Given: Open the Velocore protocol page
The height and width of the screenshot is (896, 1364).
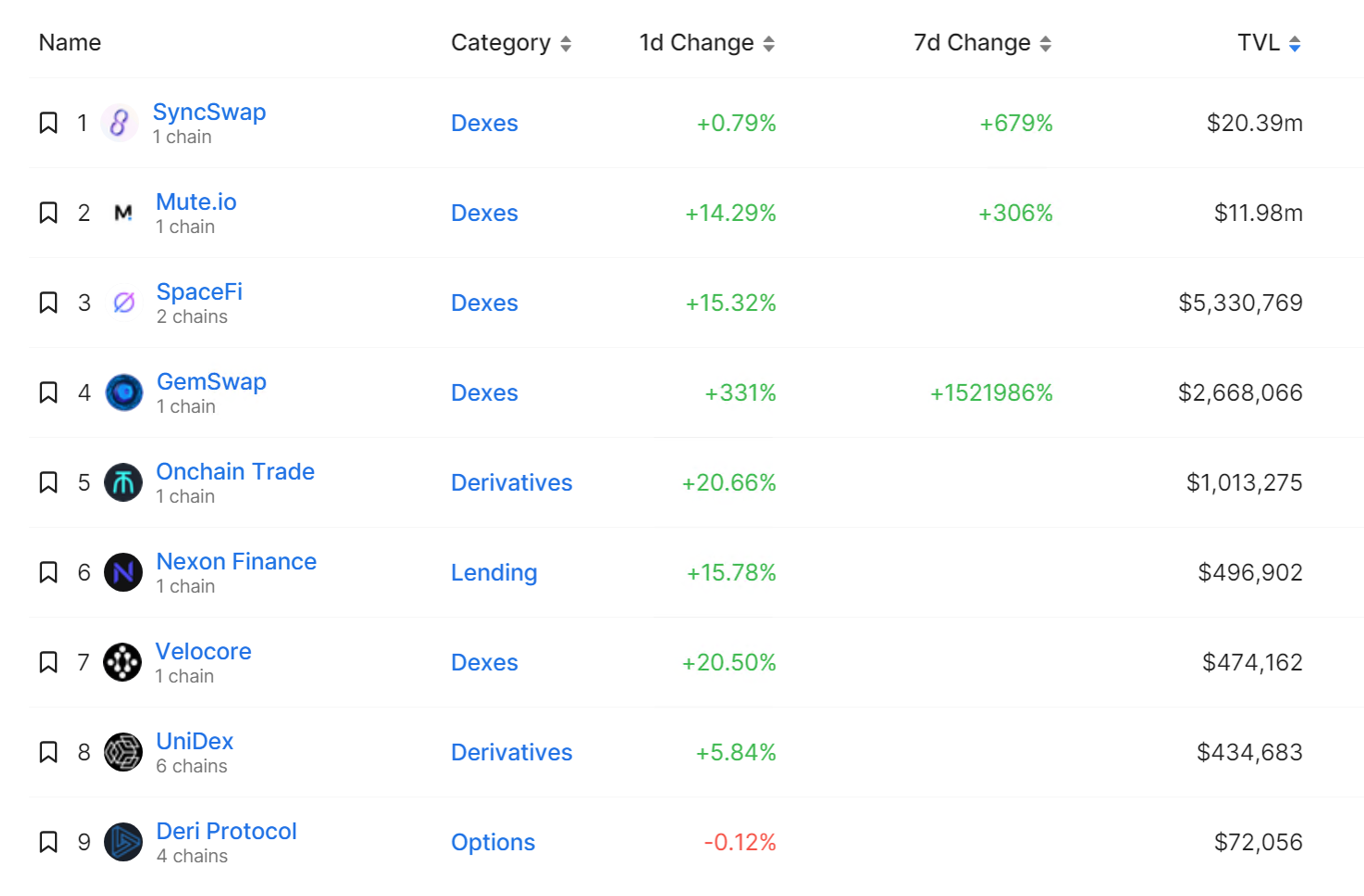Looking at the screenshot, I should click(x=203, y=652).
